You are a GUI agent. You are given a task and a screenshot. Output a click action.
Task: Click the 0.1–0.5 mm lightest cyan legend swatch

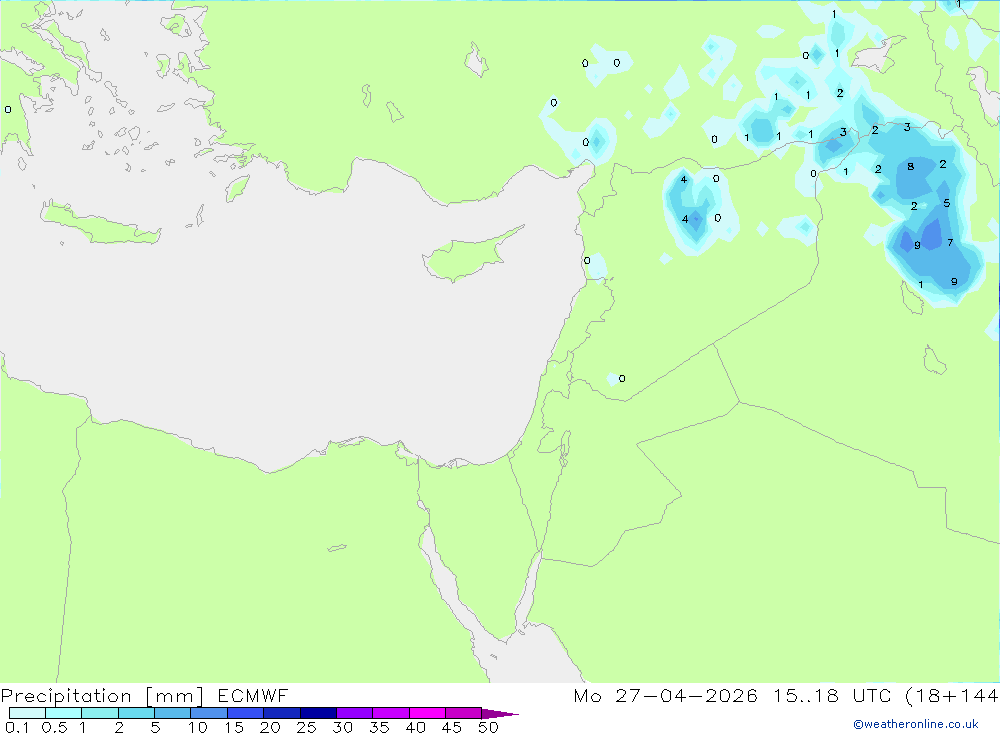[x=27, y=713]
